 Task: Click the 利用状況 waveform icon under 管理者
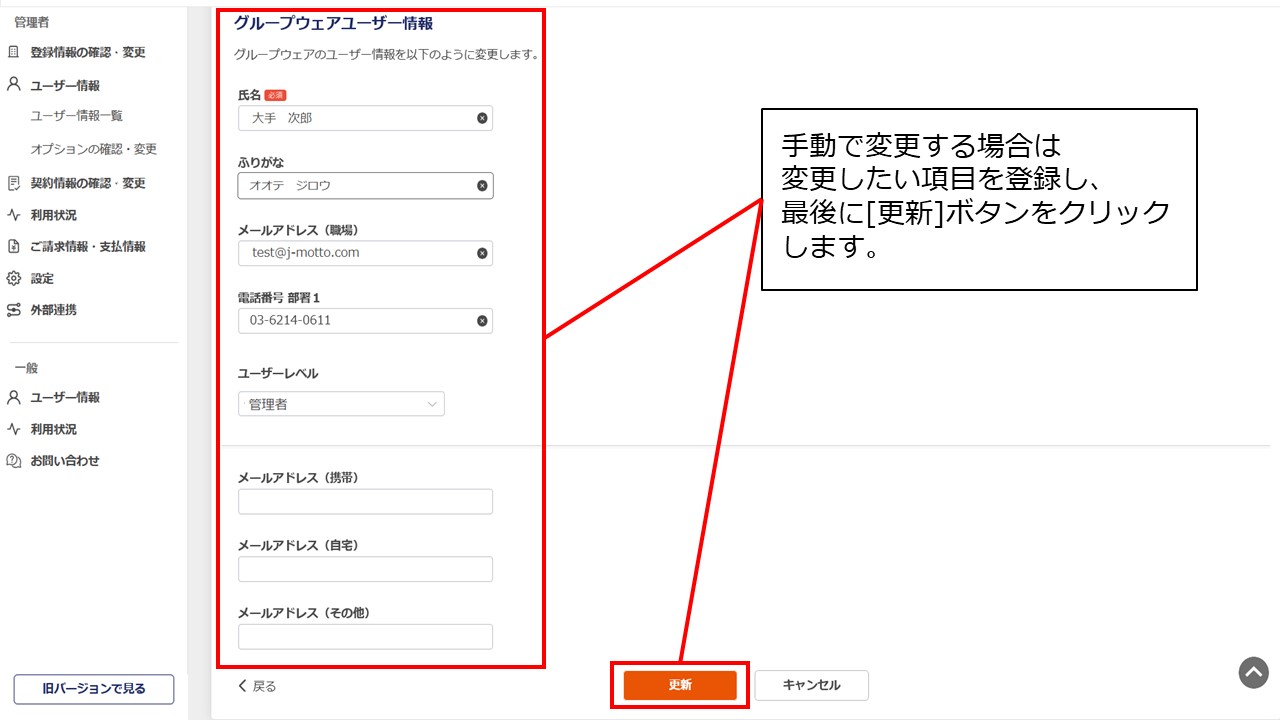click(15, 214)
